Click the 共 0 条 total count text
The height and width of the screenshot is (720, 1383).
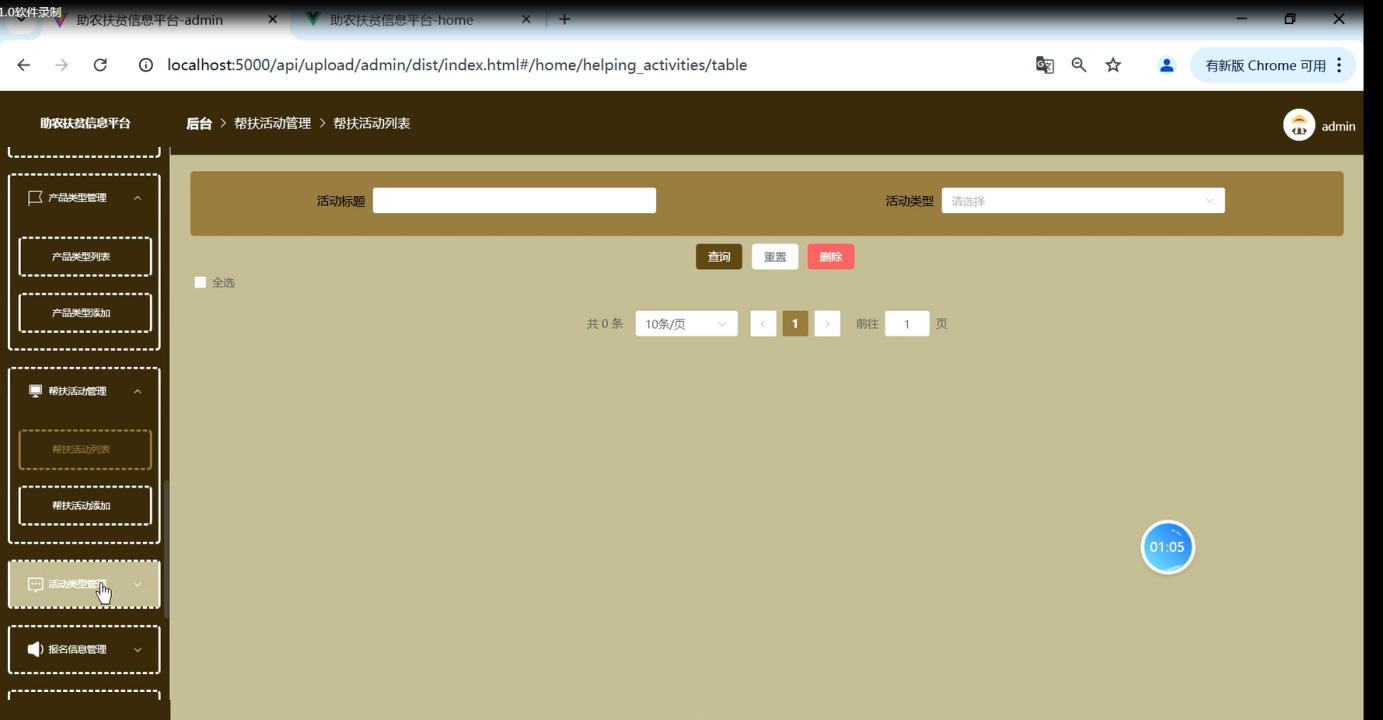coord(604,324)
